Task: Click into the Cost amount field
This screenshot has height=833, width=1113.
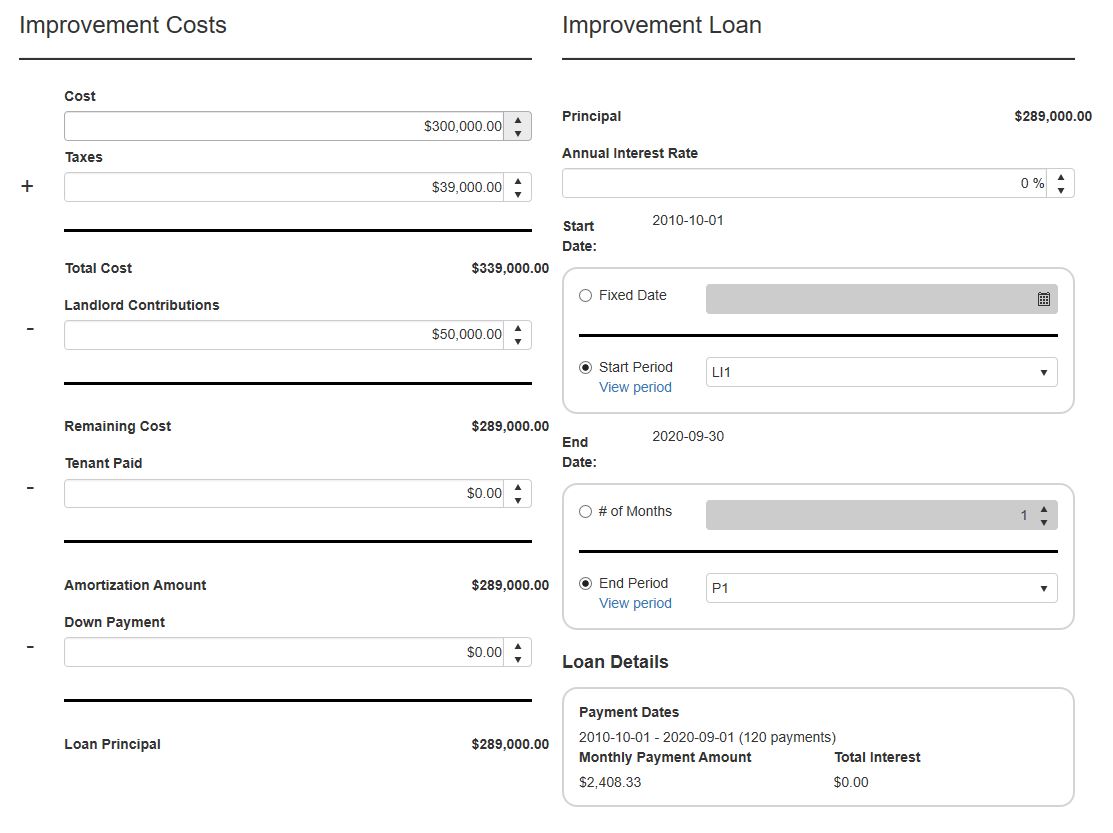Action: click(x=284, y=127)
